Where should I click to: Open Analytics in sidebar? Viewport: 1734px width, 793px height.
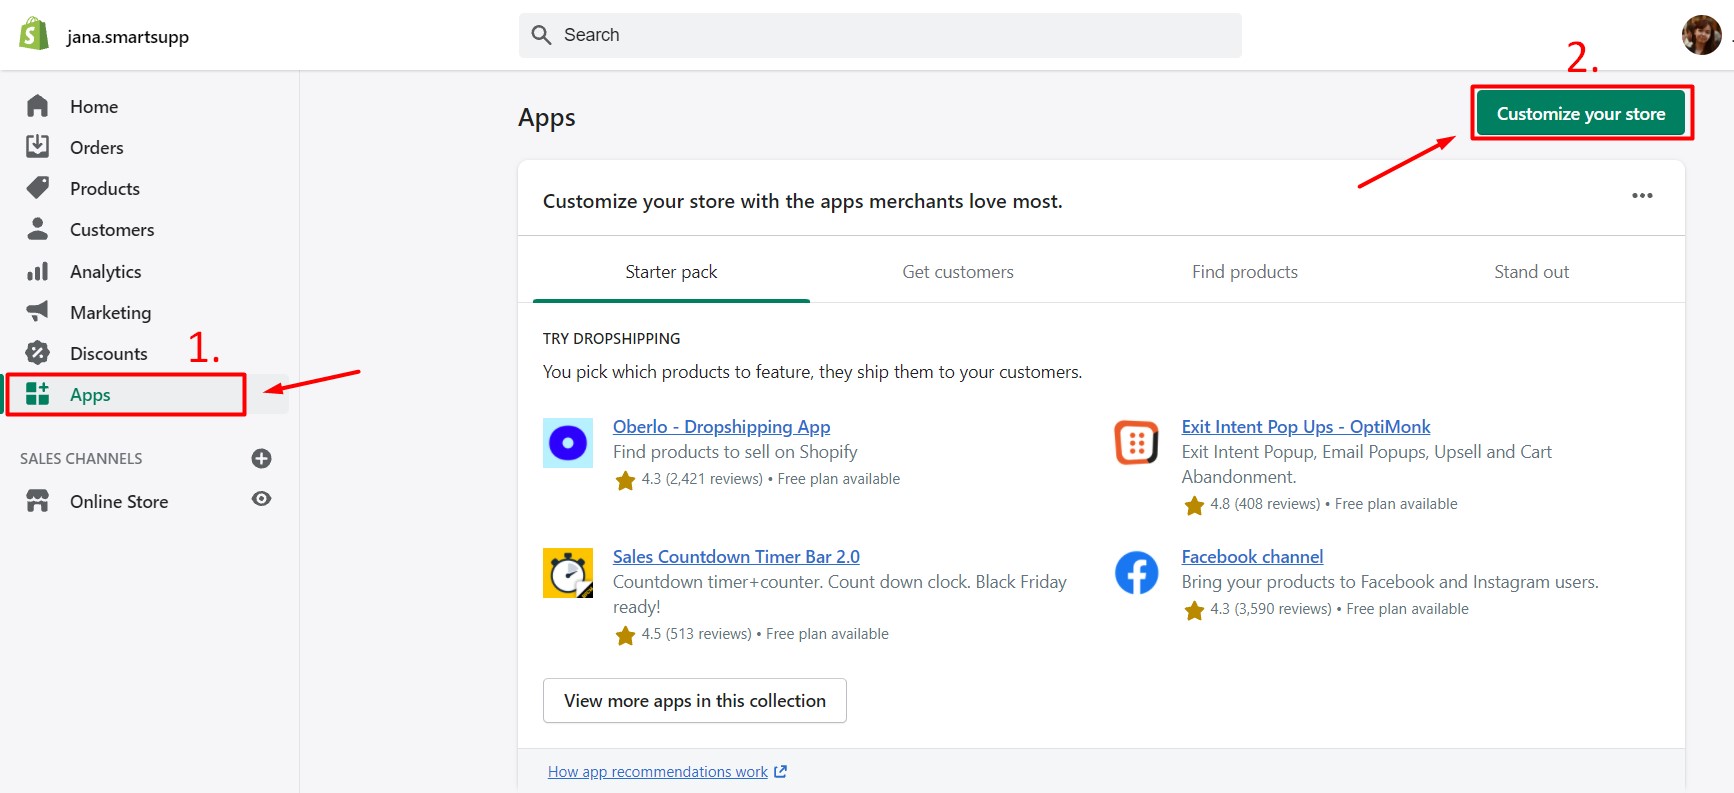click(106, 271)
